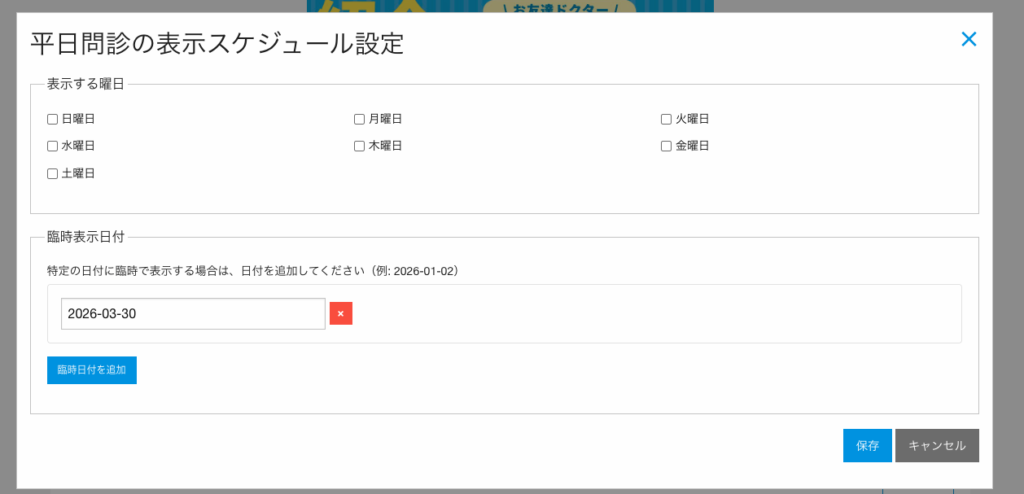Screen dimensions: 1024x494
Task: Mark the 土曜日 checkbox
Action: click(53, 174)
